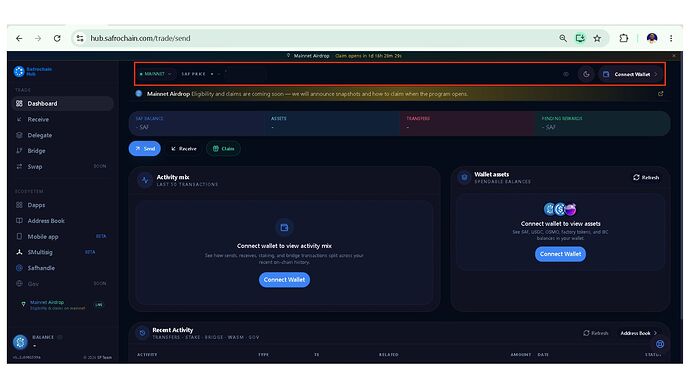Image resolution: width=690 pixels, height=388 pixels.
Task: Connect Wallet in the Wallet assets panel
Action: click(x=560, y=254)
